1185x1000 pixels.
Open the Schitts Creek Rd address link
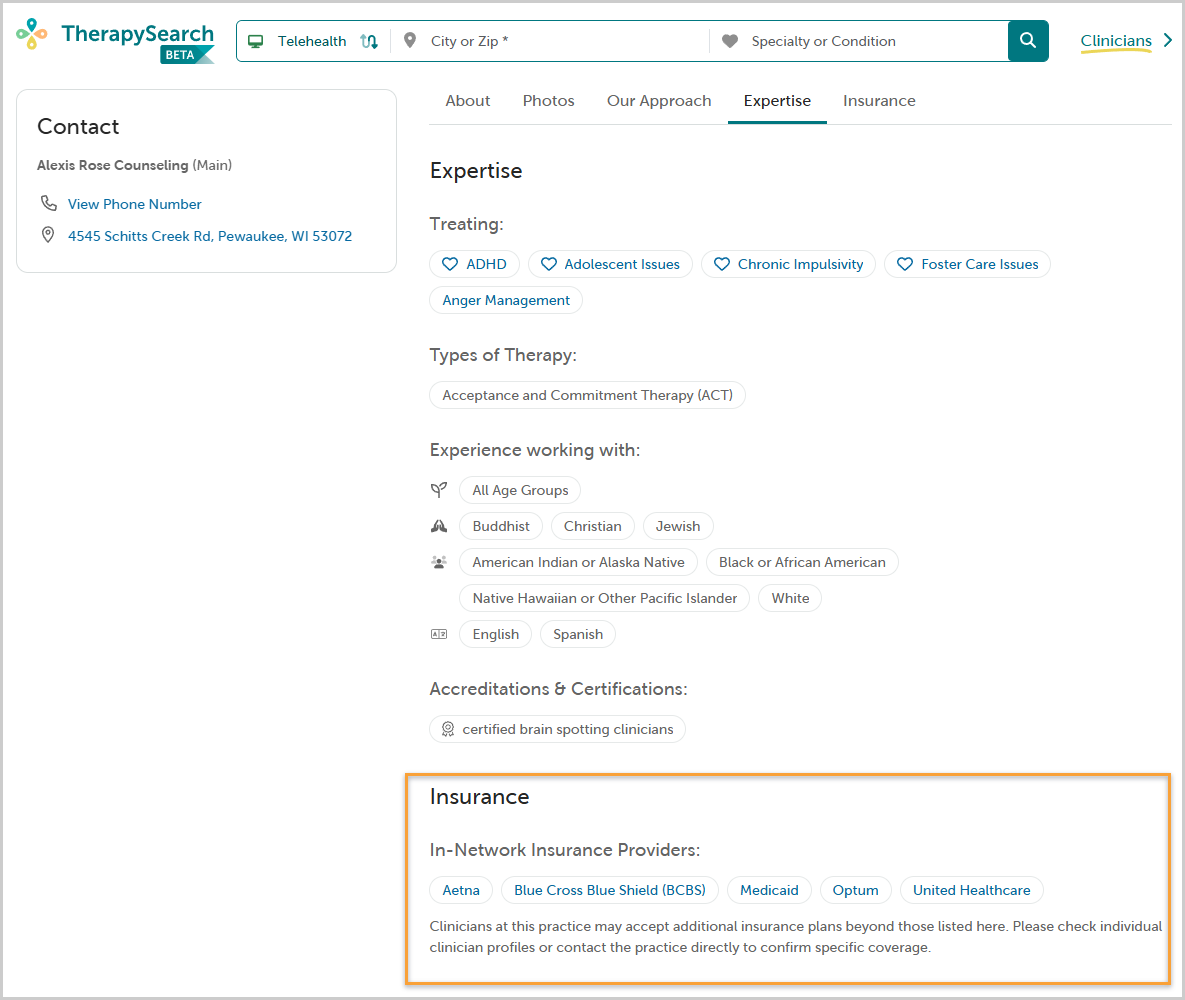point(210,236)
